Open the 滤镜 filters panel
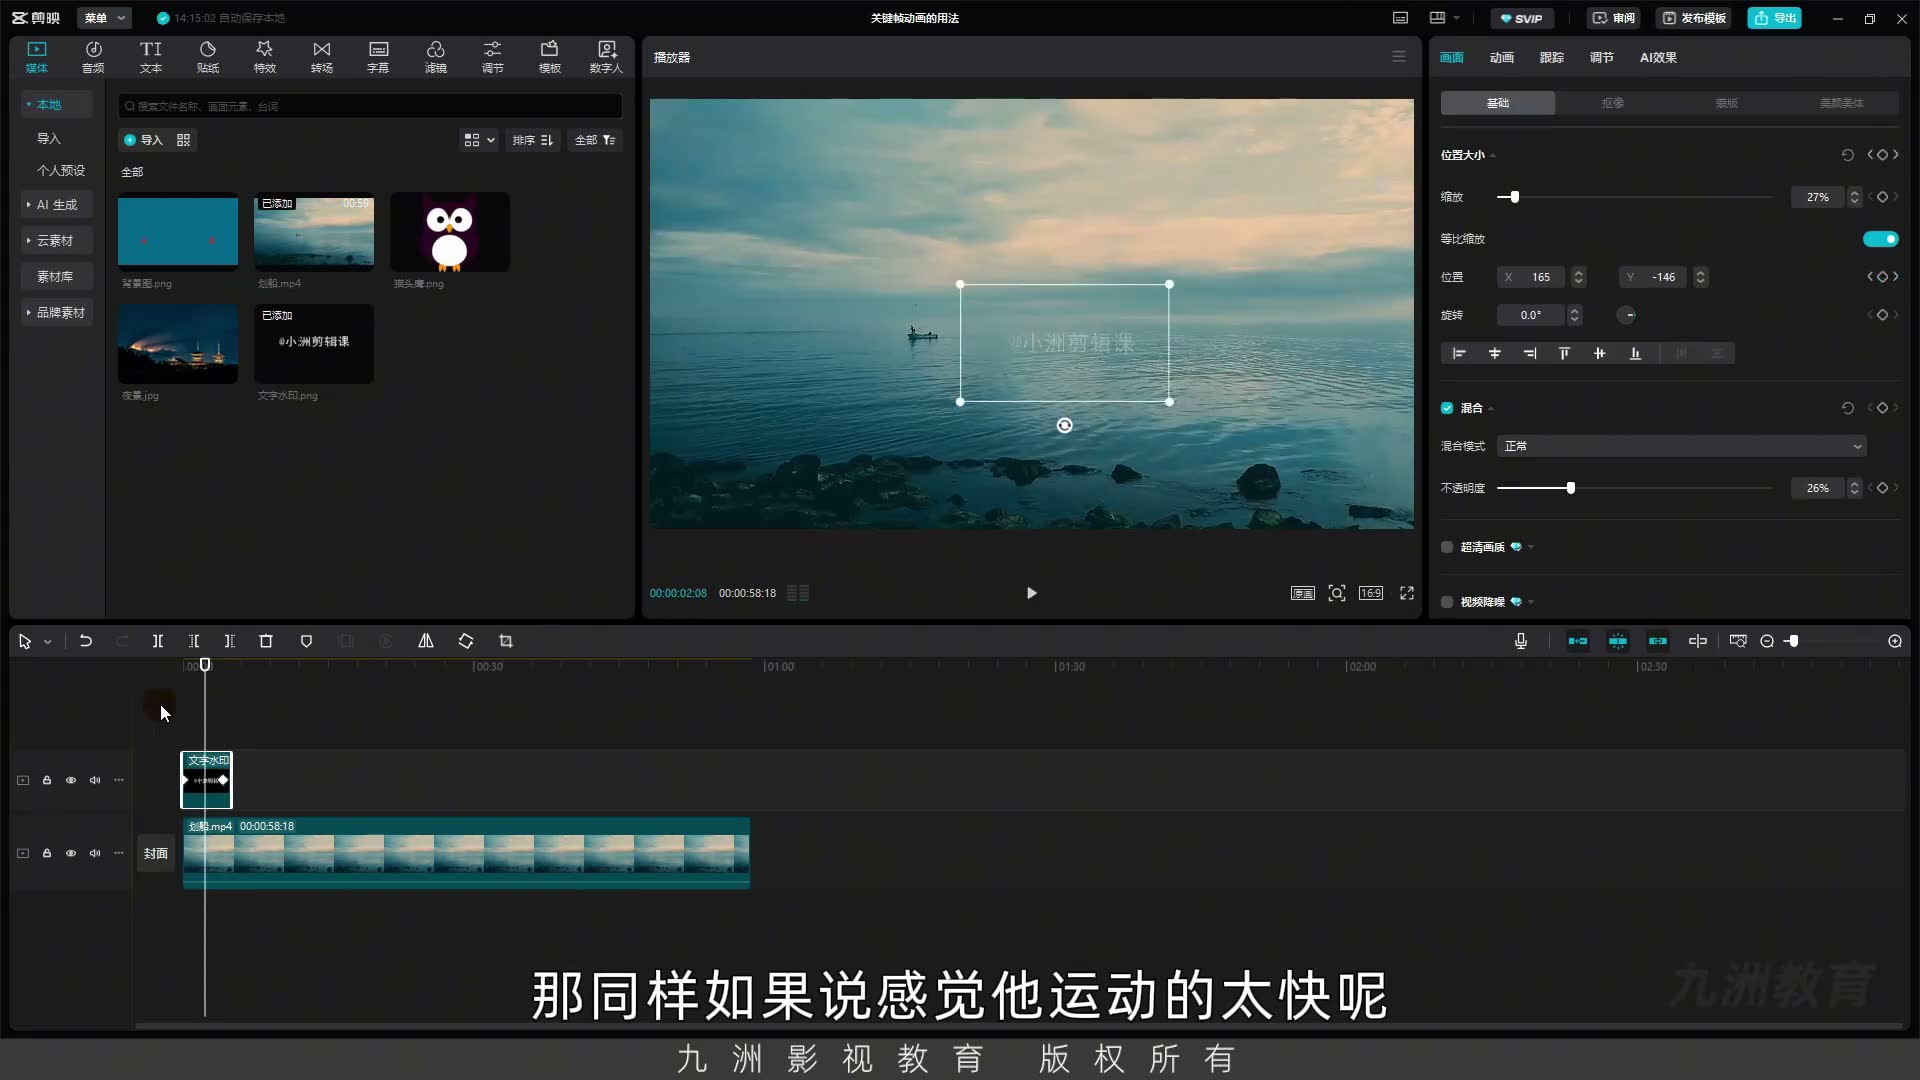Screen dimensions: 1920x1080 pyautogui.click(x=435, y=57)
